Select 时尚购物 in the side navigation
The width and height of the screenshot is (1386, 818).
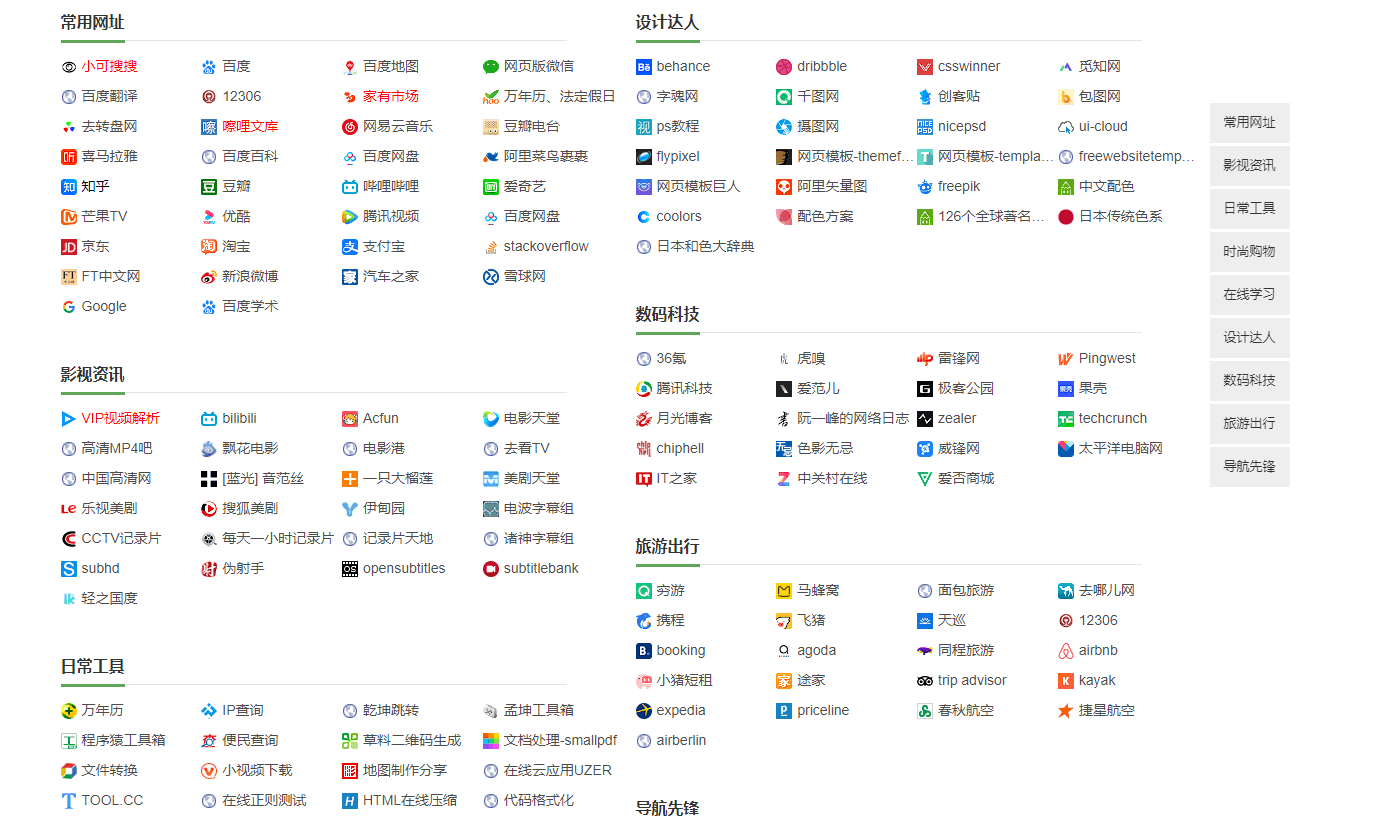pos(1250,252)
